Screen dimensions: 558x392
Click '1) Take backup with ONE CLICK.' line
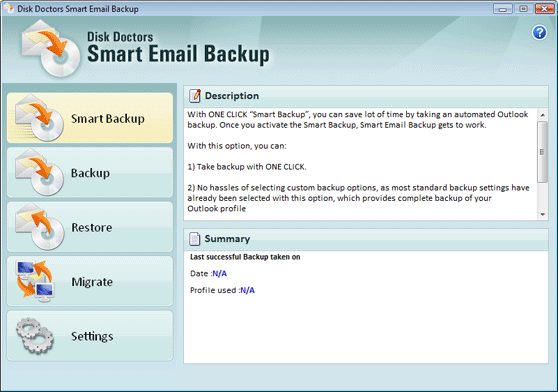[x=247, y=166]
